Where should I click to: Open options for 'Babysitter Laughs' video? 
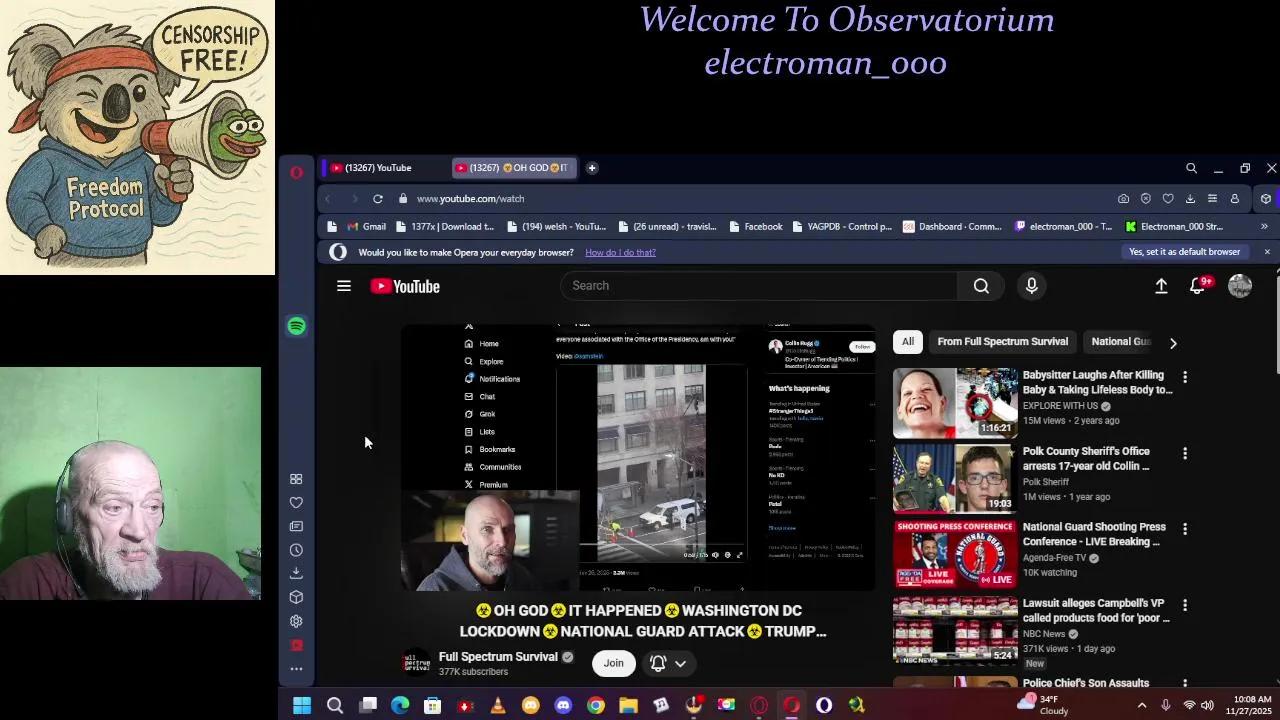point(1185,377)
